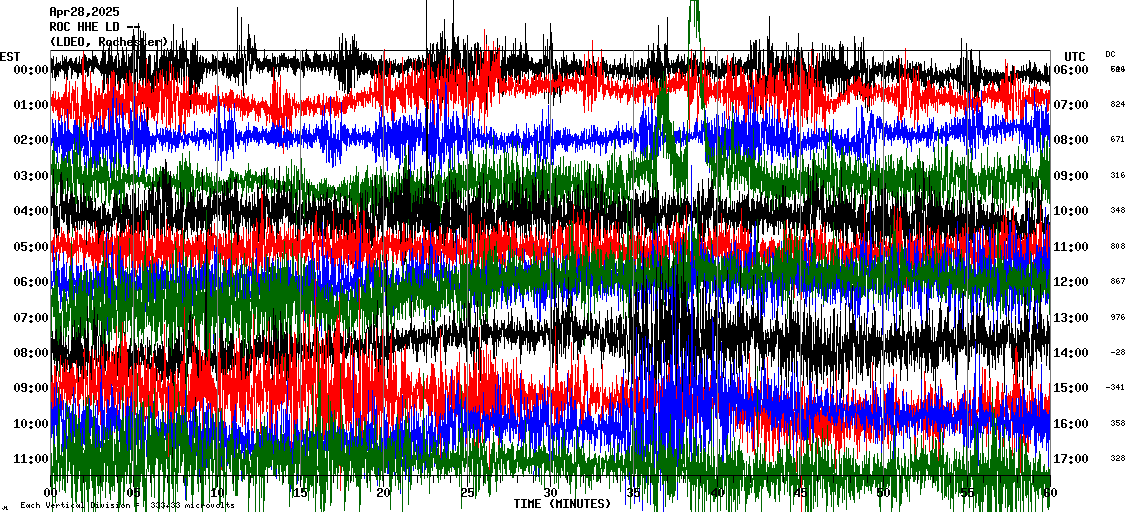The width and height of the screenshot is (1130, 519).
Task: Click the "40" minute tick label
Action: click(717, 493)
